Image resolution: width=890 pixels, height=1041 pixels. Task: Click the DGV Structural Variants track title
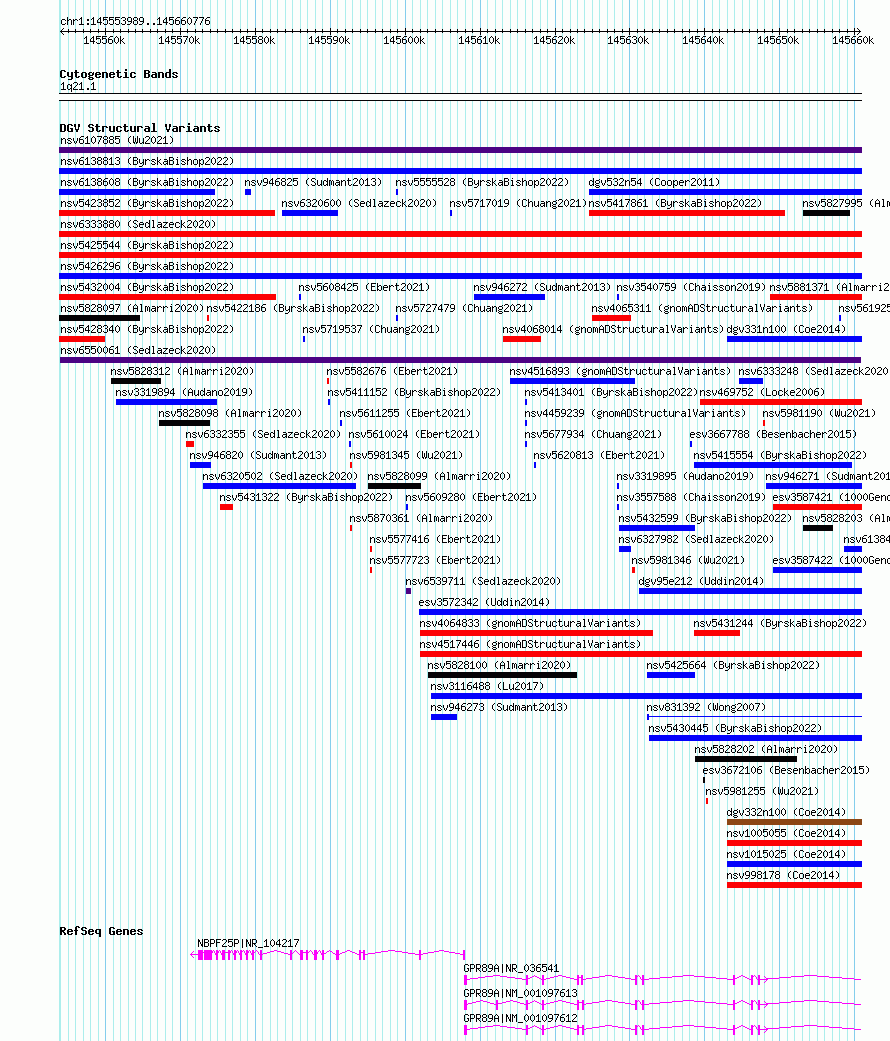(x=140, y=128)
